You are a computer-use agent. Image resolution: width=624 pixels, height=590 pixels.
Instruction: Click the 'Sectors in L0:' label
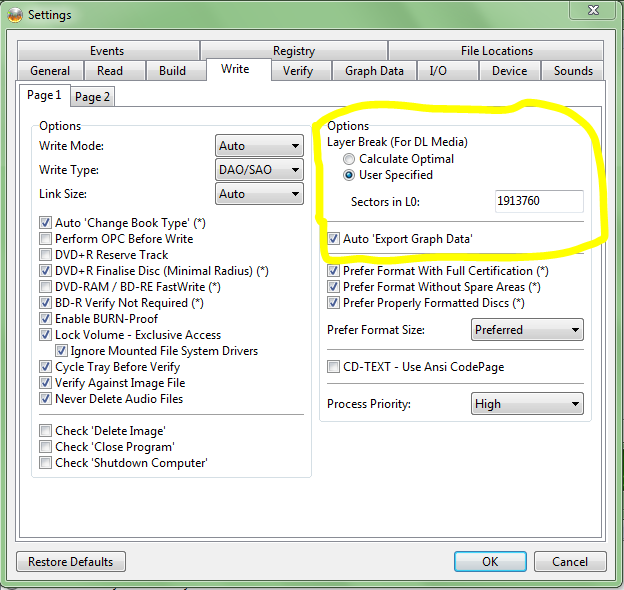click(385, 202)
